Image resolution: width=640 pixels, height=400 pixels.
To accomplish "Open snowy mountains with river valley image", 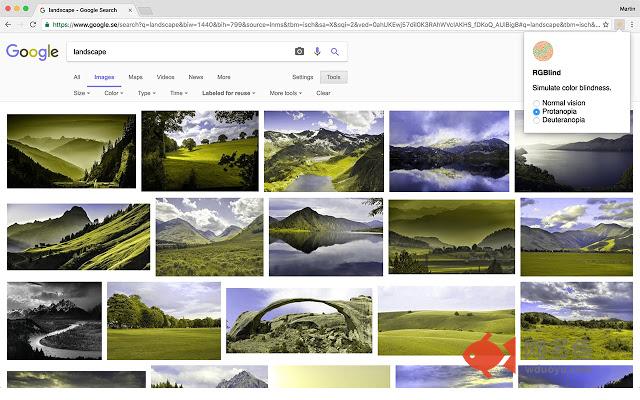I will [x=324, y=151].
